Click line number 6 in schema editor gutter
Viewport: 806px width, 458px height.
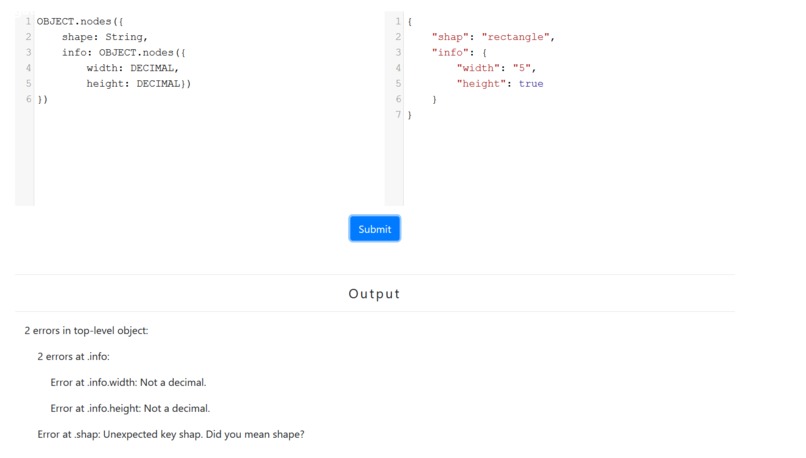tap(29, 99)
